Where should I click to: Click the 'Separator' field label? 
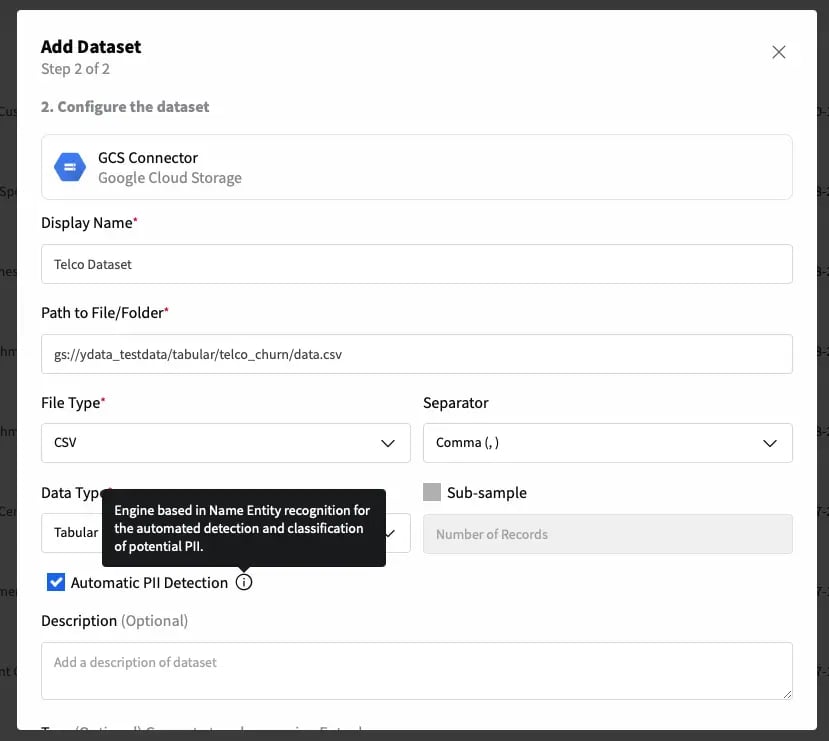(x=456, y=403)
